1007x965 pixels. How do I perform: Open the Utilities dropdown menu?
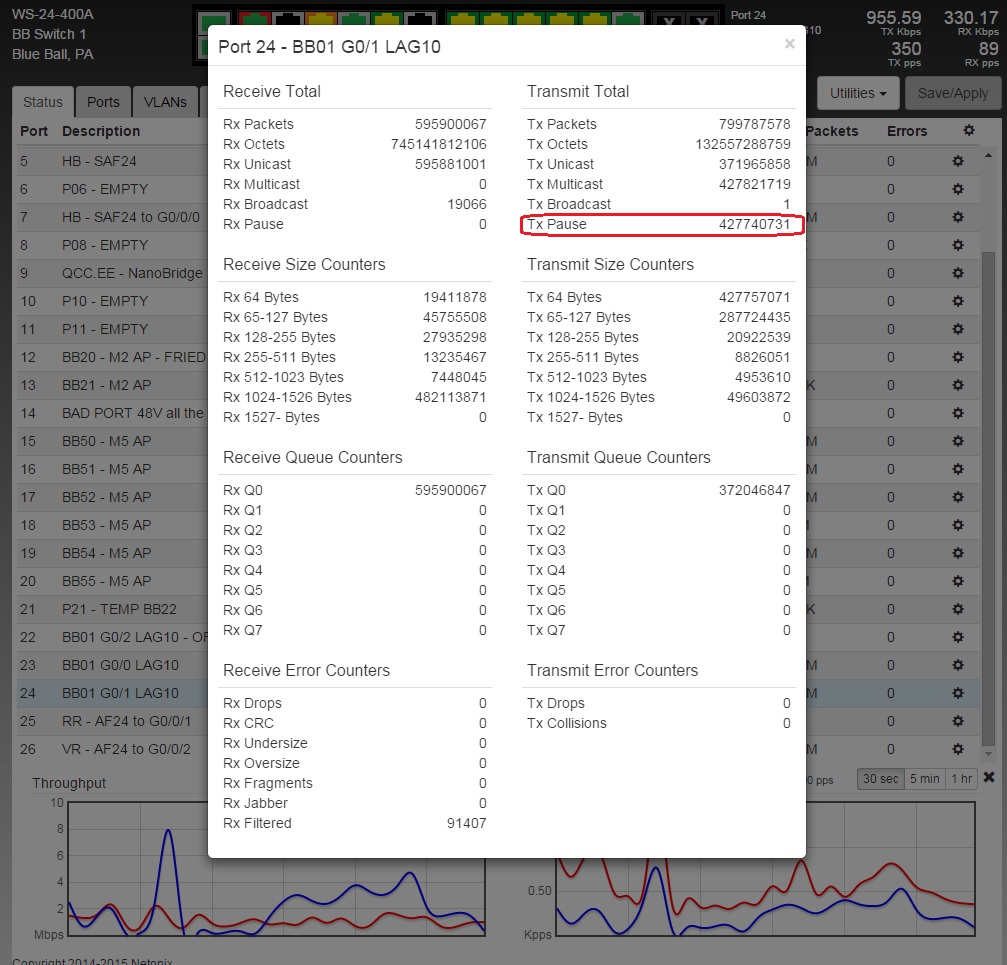[x=858, y=93]
